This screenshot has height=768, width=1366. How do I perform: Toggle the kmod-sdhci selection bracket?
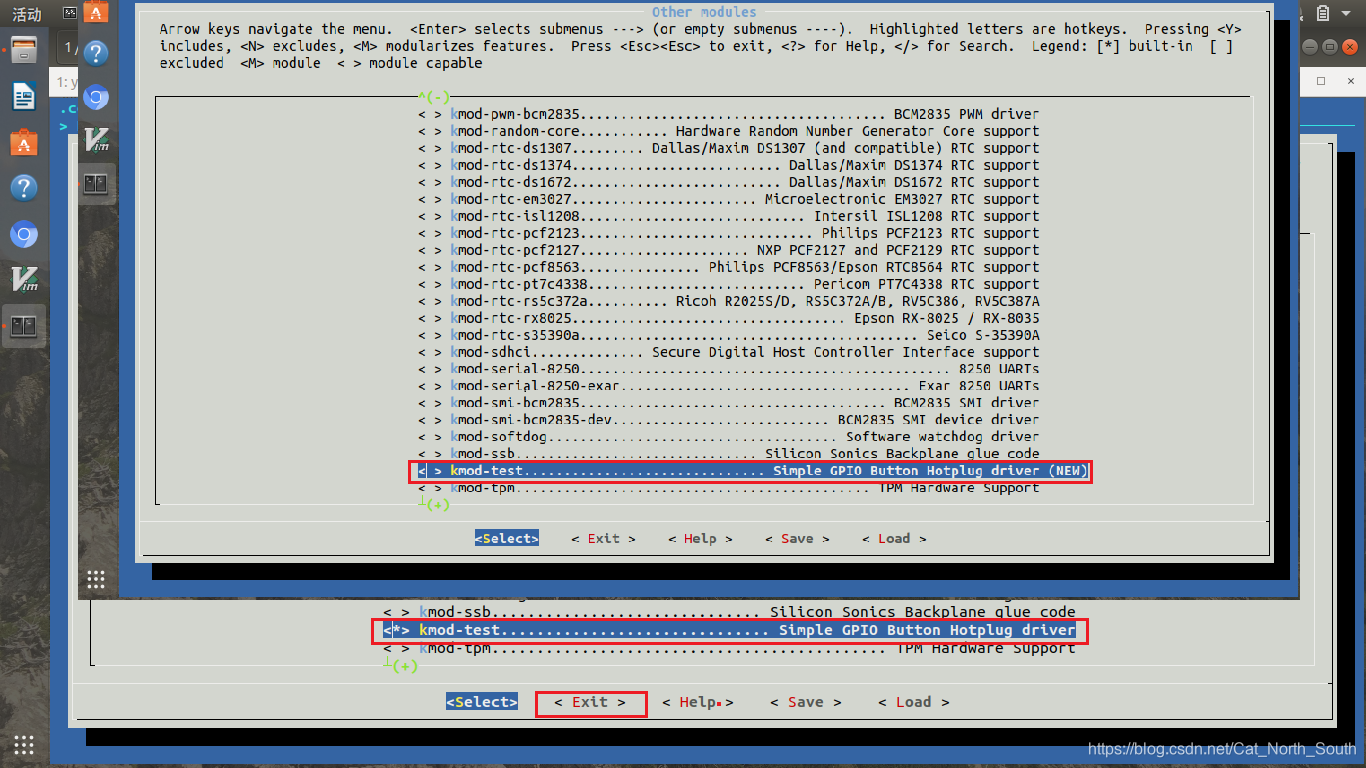[430, 352]
